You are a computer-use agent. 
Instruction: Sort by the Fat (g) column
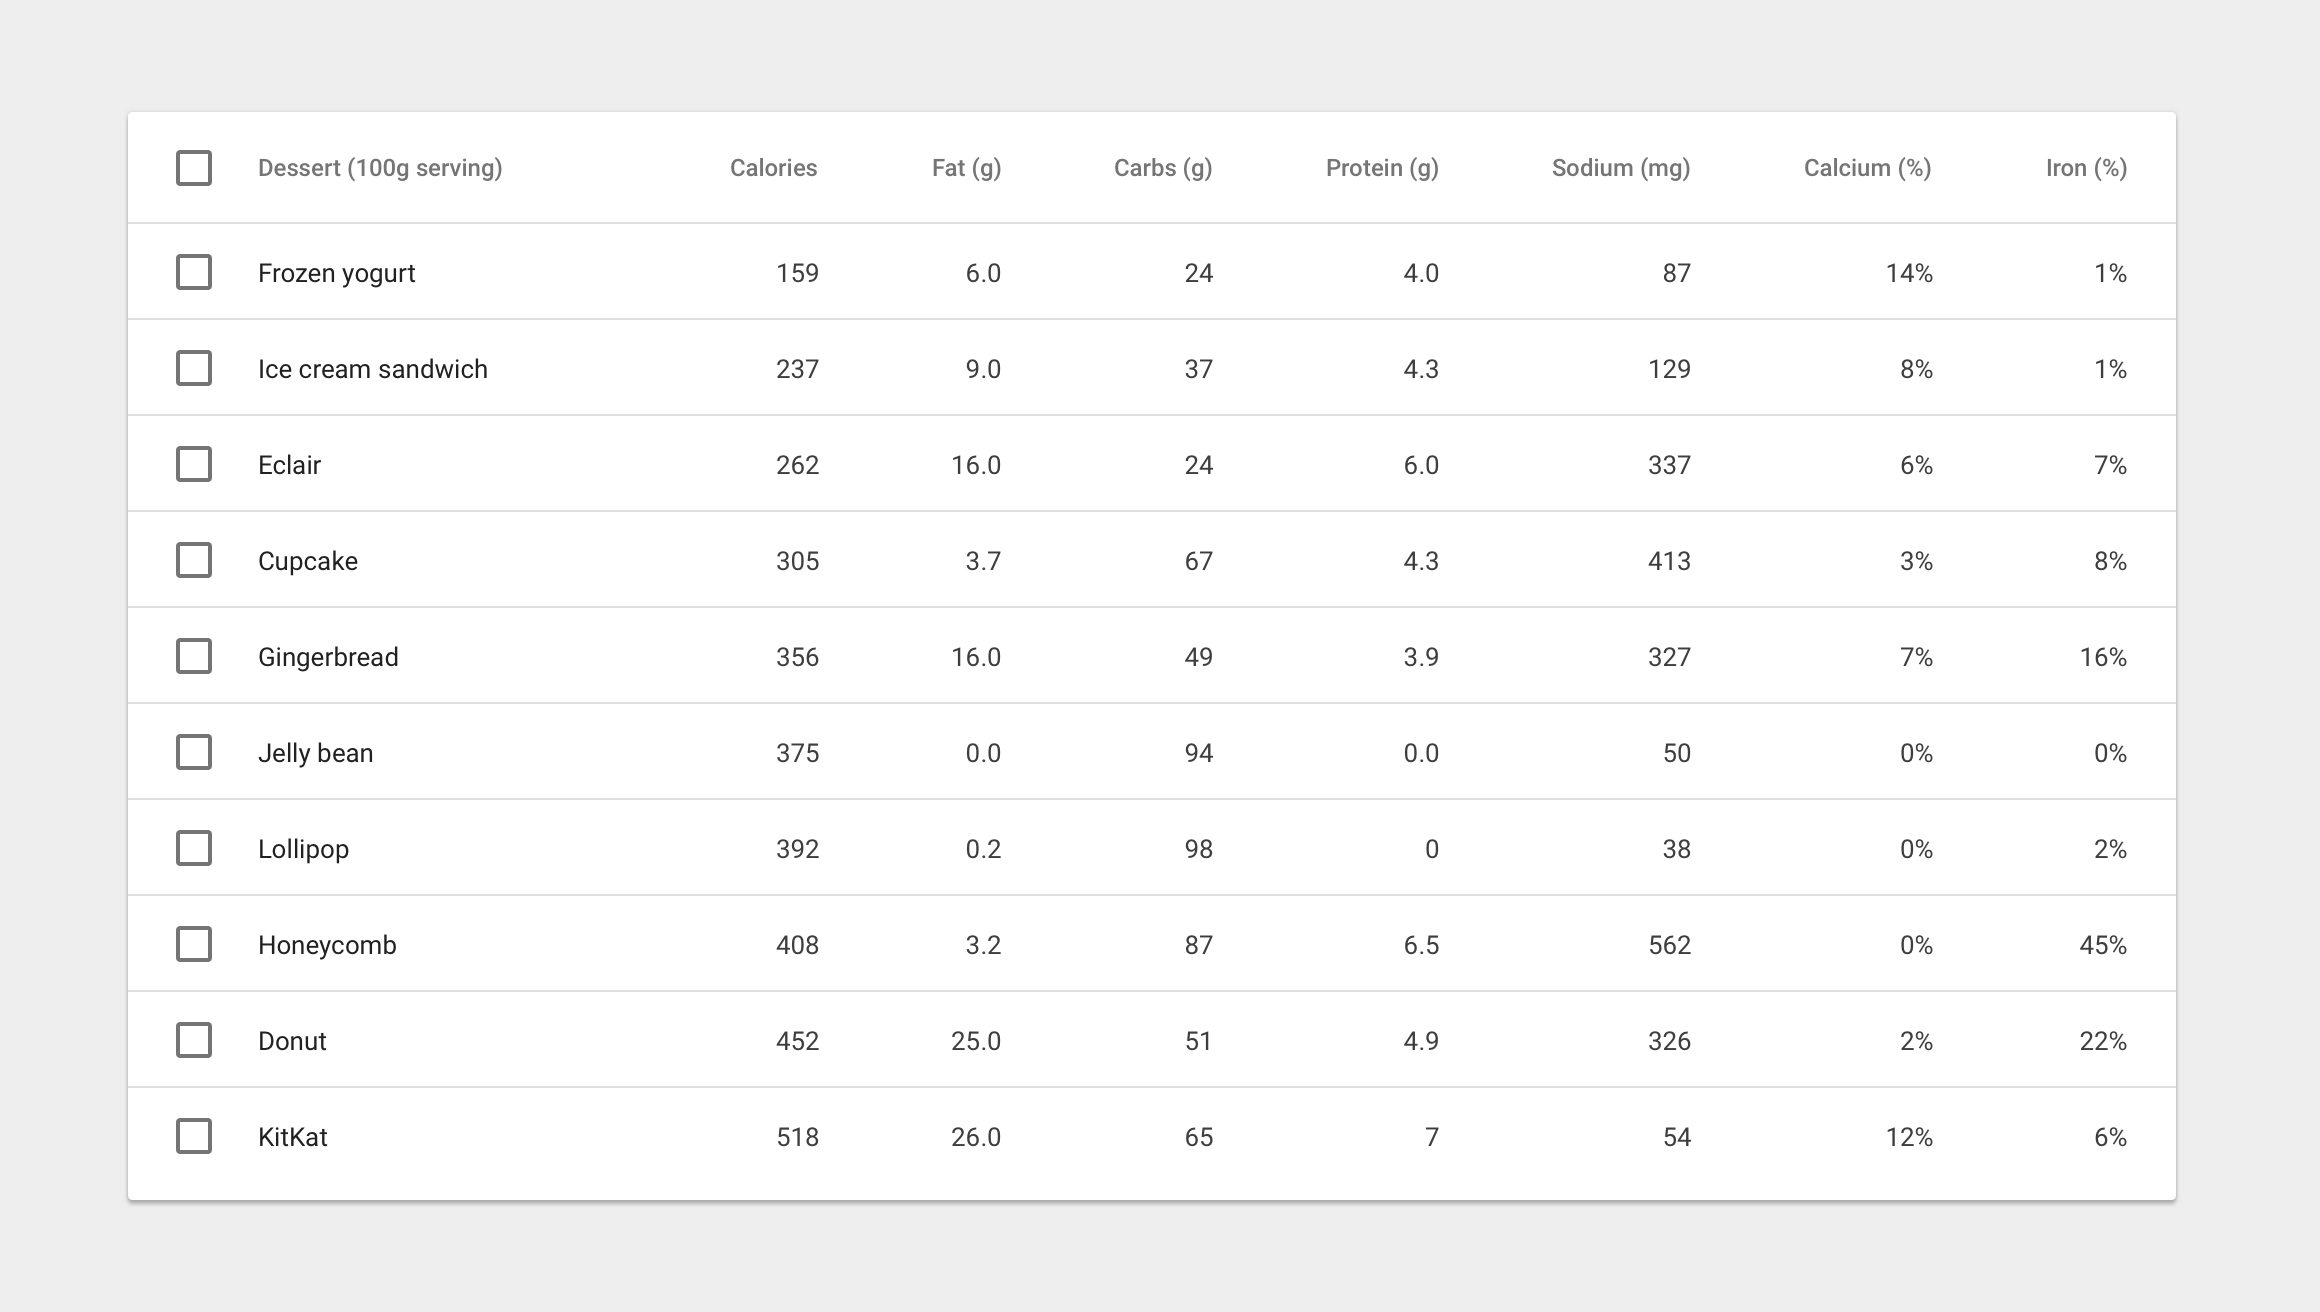(966, 168)
